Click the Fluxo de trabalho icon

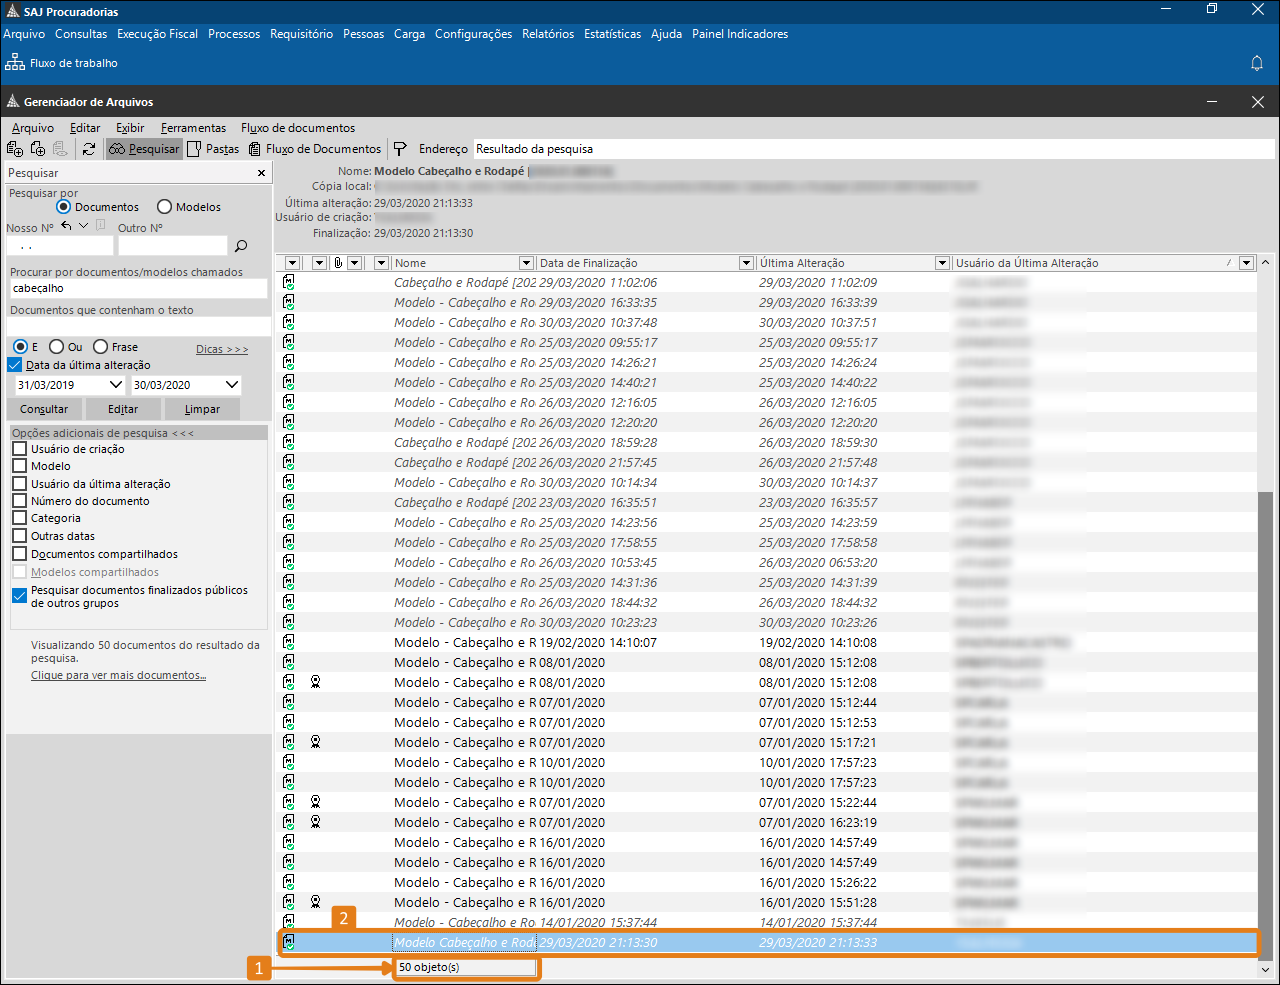(x=15, y=63)
